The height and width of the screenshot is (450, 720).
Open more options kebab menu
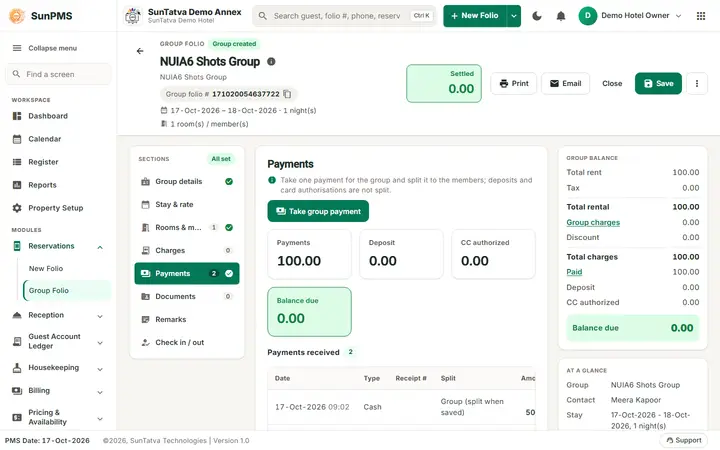697,84
